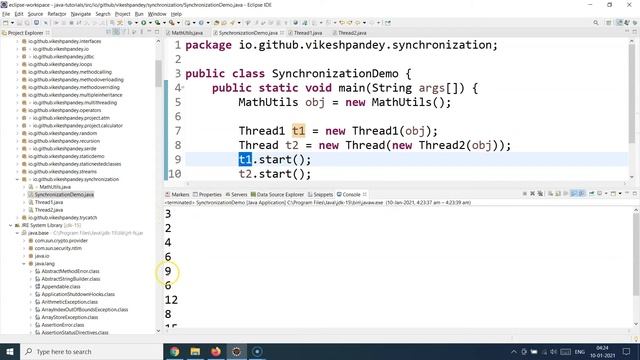Click Remove All Terminated Launches double-X icon

540,193
